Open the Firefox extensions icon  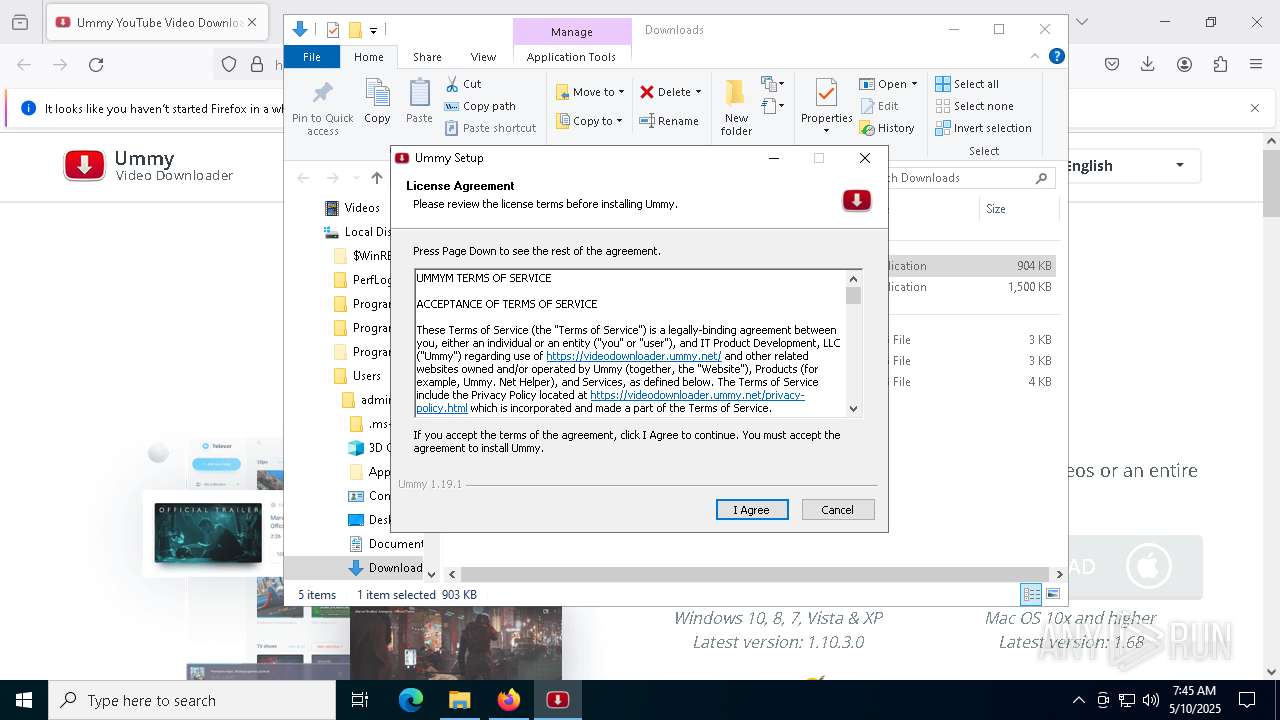(1220, 65)
